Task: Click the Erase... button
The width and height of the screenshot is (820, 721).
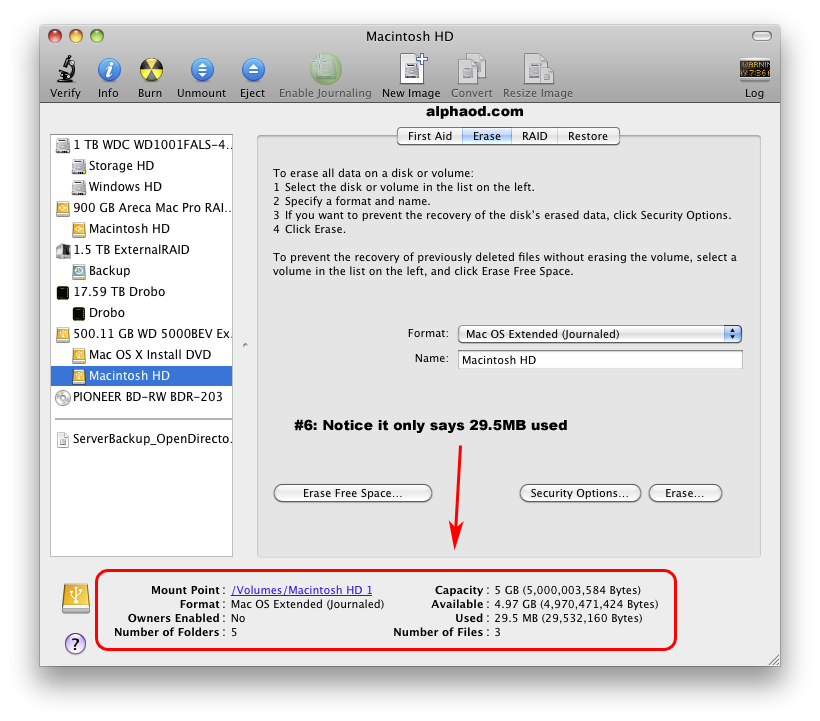Action: [685, 493]
